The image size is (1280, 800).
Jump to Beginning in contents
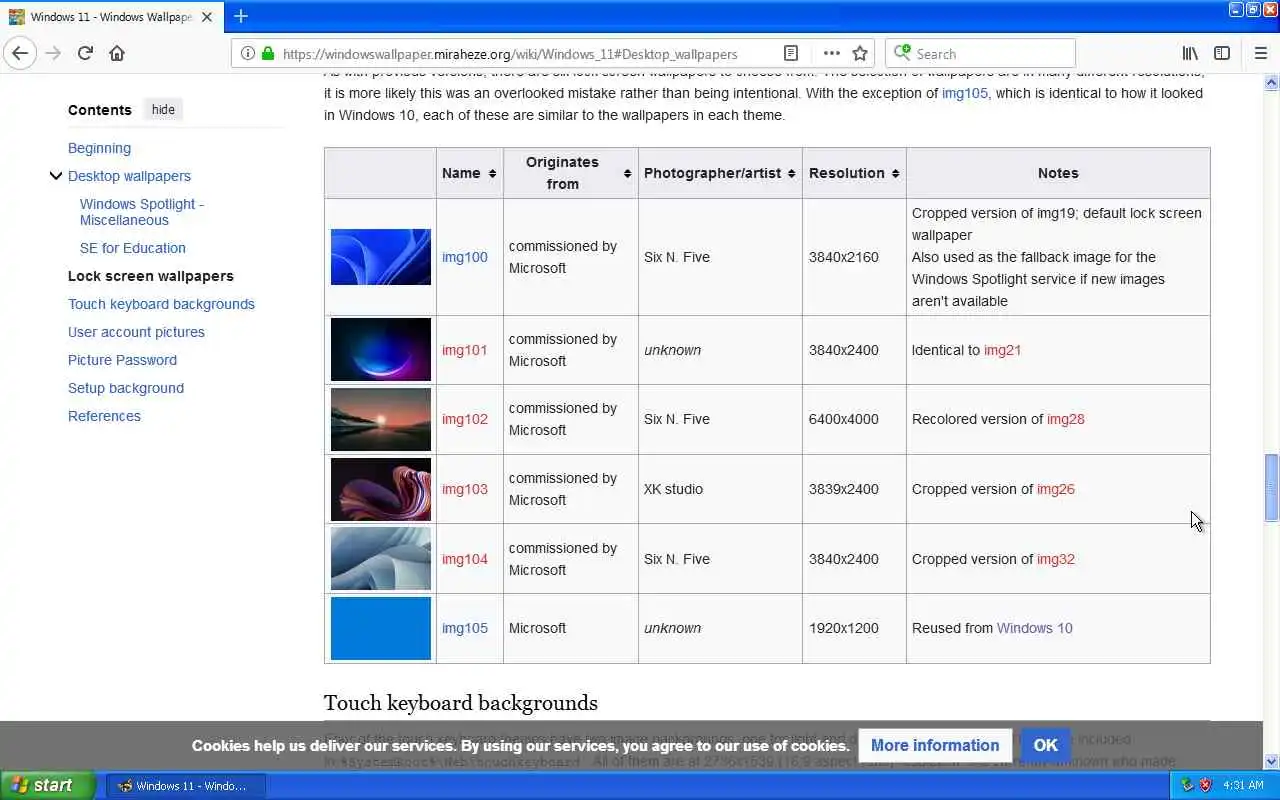99,148
